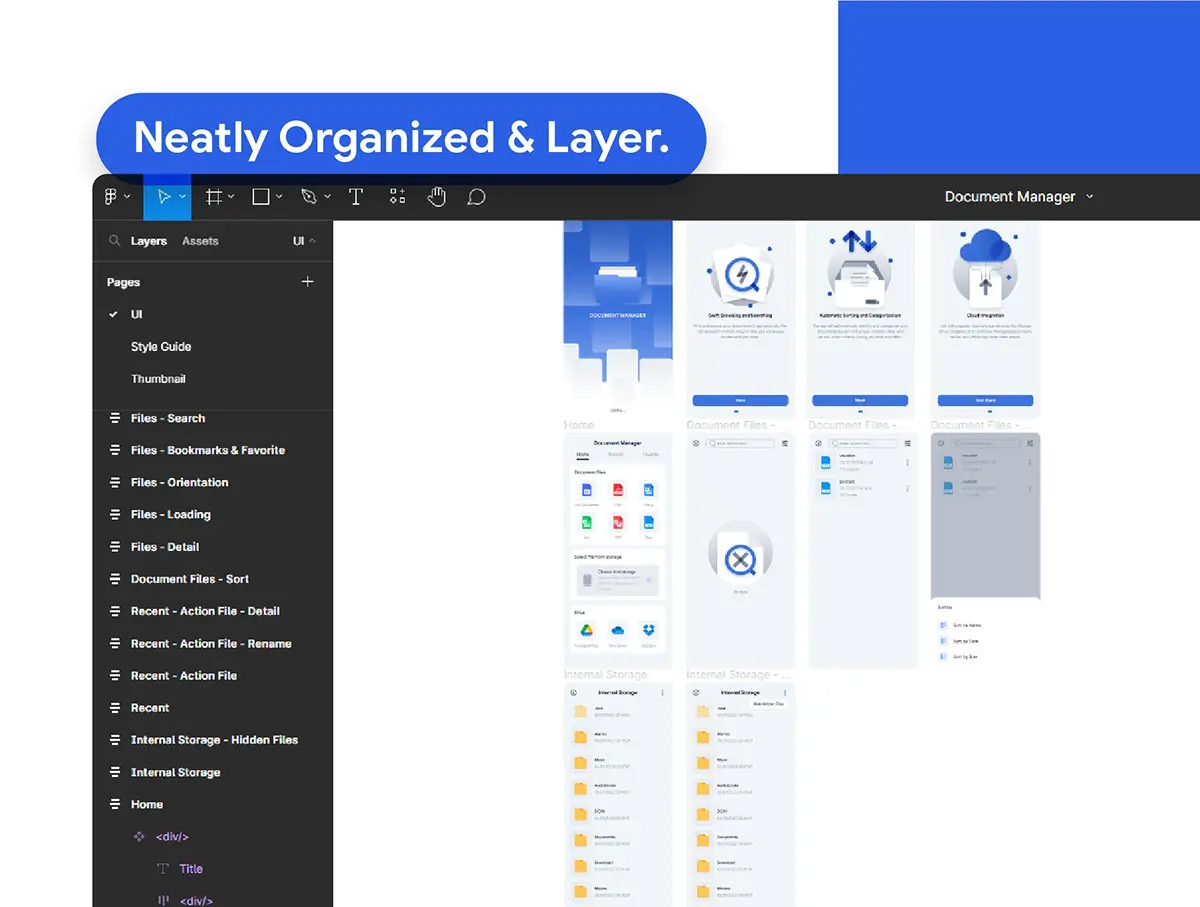The image size is (1200, 907).
Task: Open the Resources components tool
Action: point(398,197)
